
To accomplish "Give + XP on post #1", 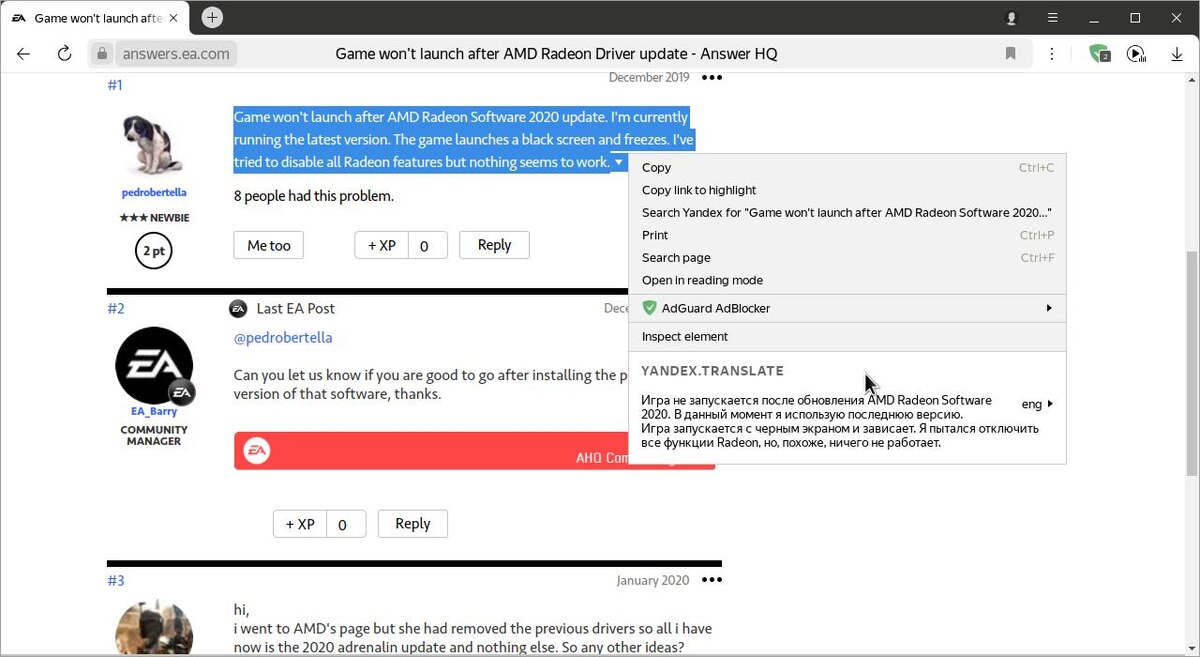I will tap(381, 245).
